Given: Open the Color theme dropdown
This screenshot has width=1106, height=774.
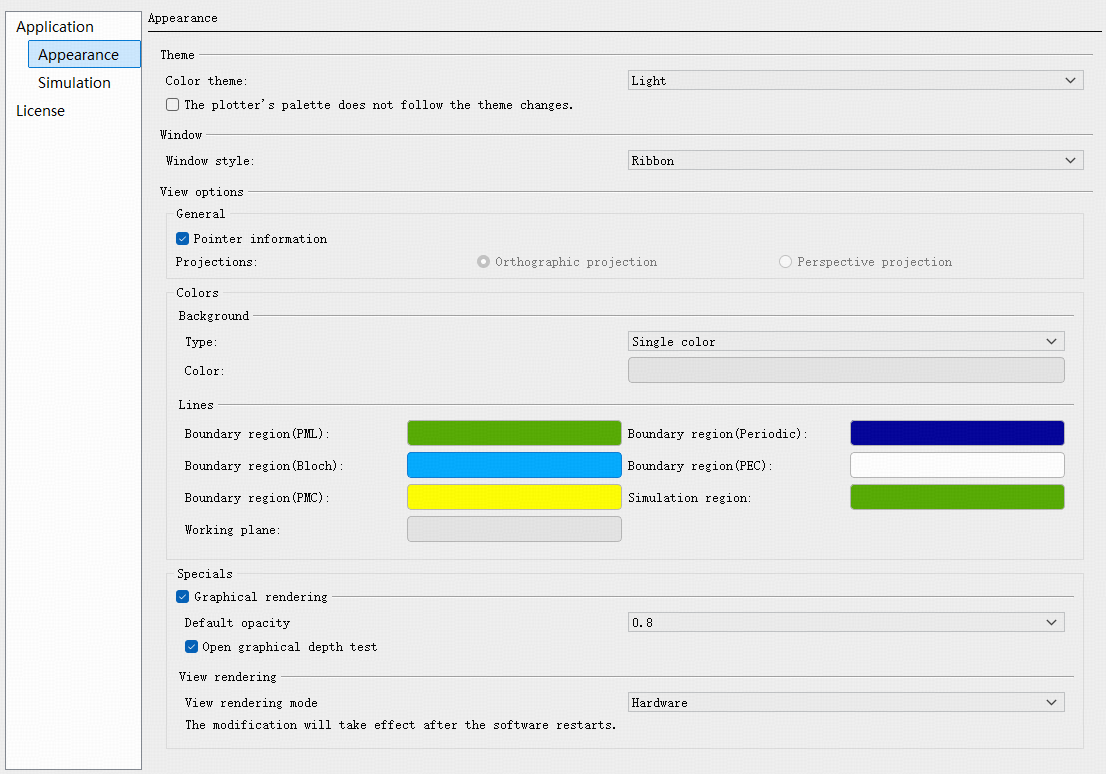Looking at the screenshot, I should click(855, 81).
